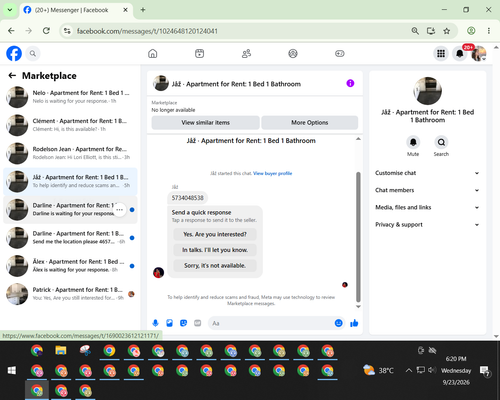
Task: Go to the Home feed icon
Action: pyautogui.click(x=153, y=53)
